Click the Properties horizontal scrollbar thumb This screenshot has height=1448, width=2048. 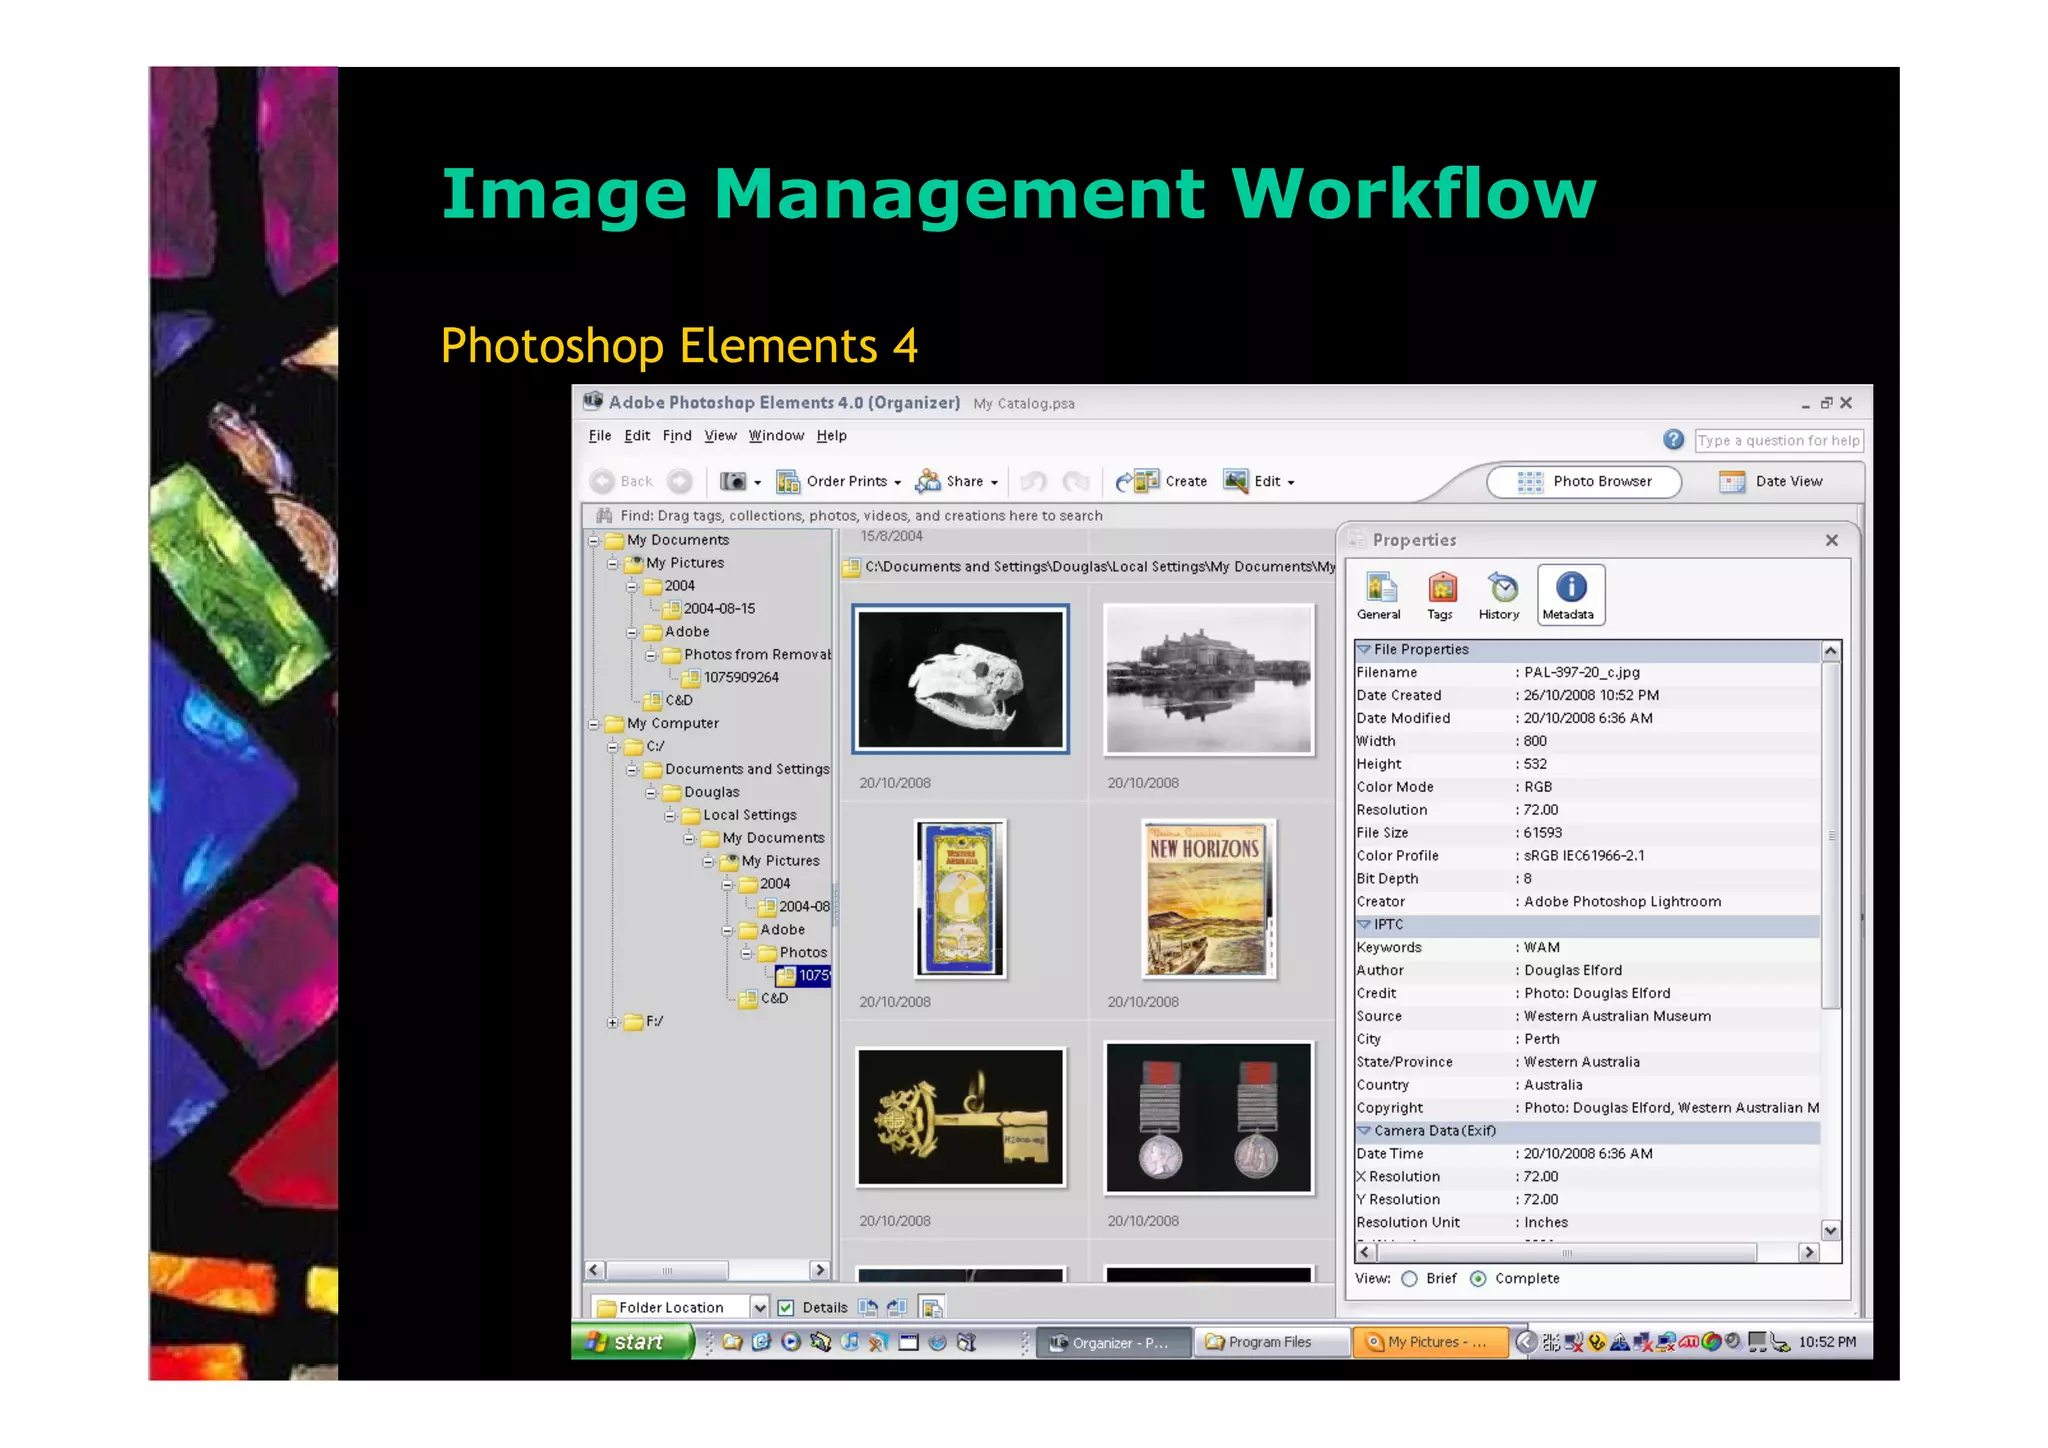click(1567, 1253)
